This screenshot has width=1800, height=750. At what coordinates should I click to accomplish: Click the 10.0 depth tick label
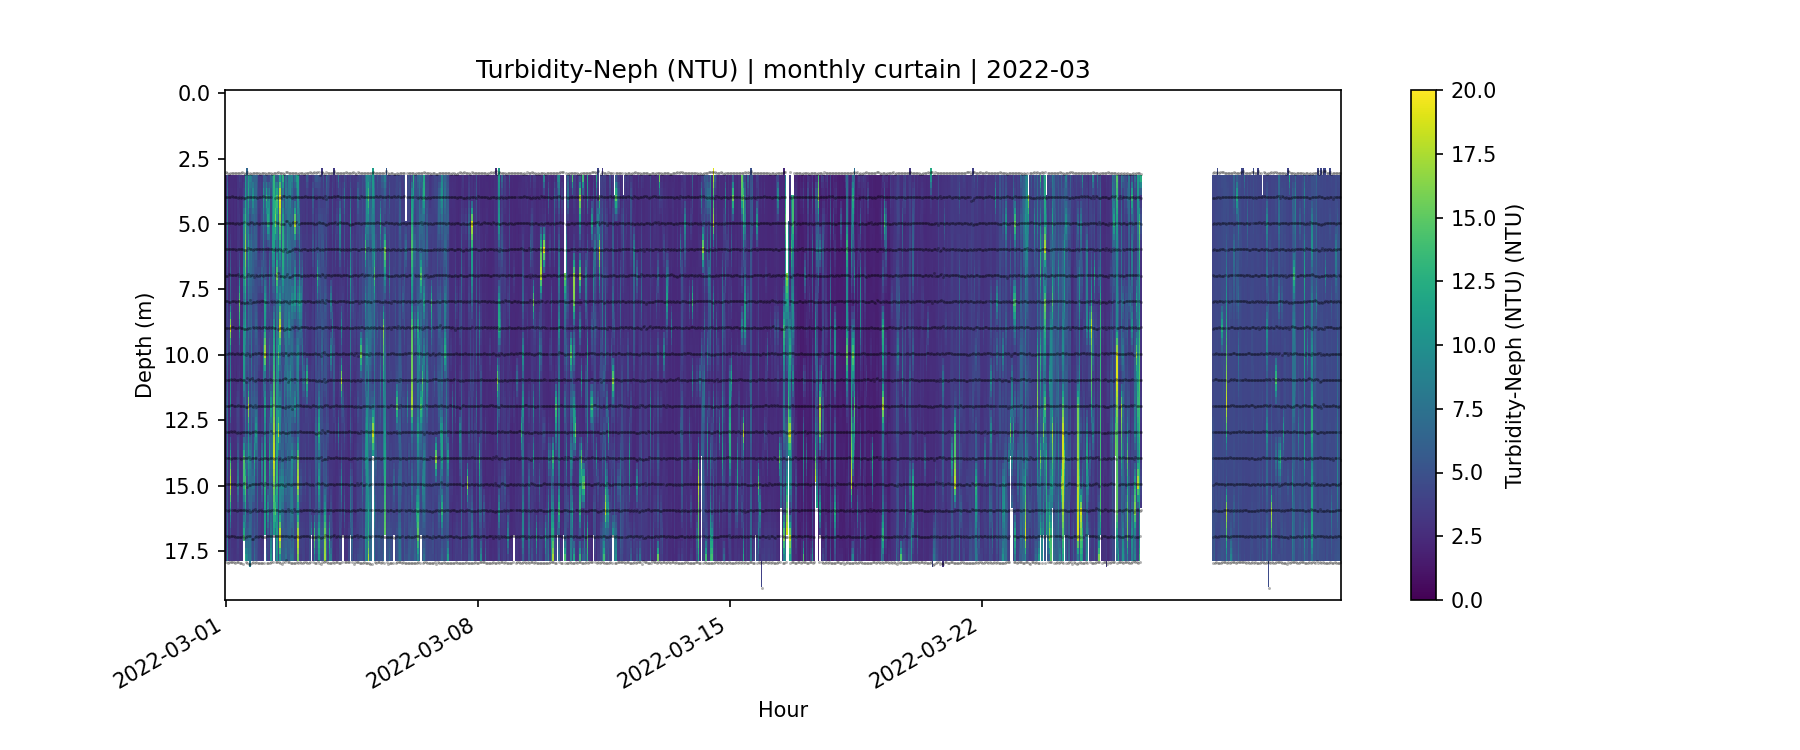point(188,356)
